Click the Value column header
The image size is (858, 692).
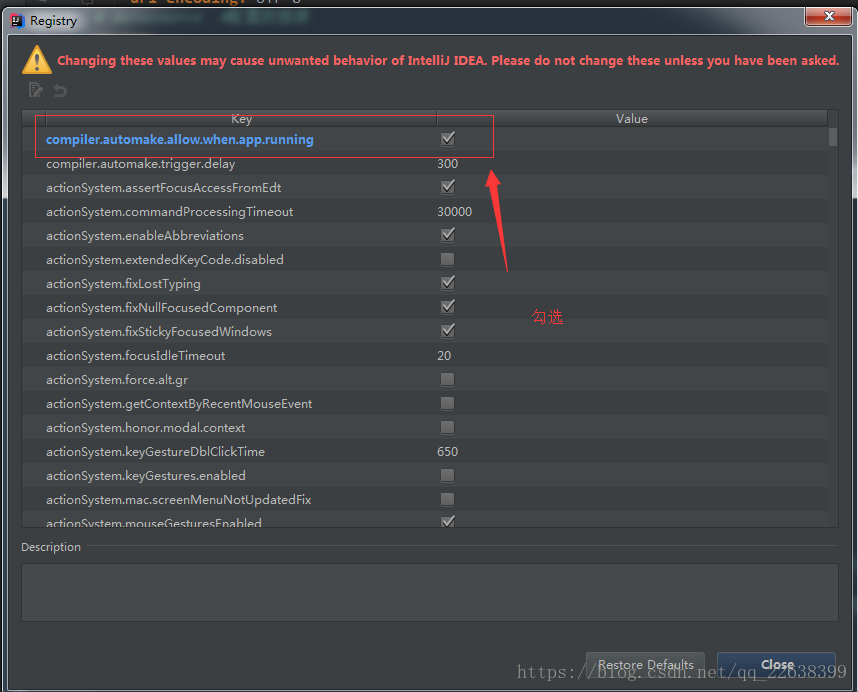click(x=632, y=119)
